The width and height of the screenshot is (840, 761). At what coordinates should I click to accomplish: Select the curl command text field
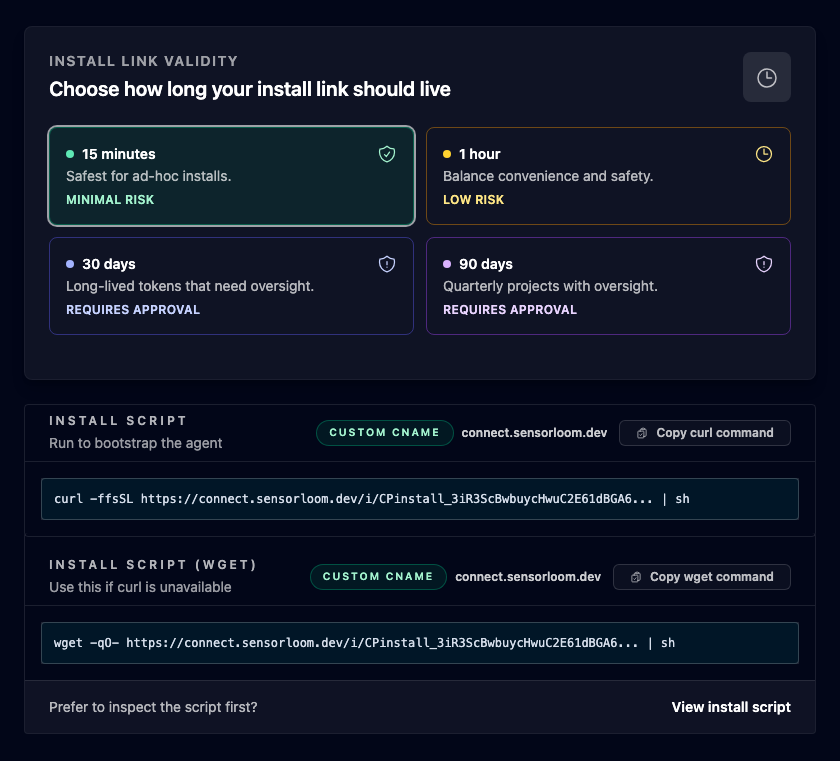(x=420, y=498)
